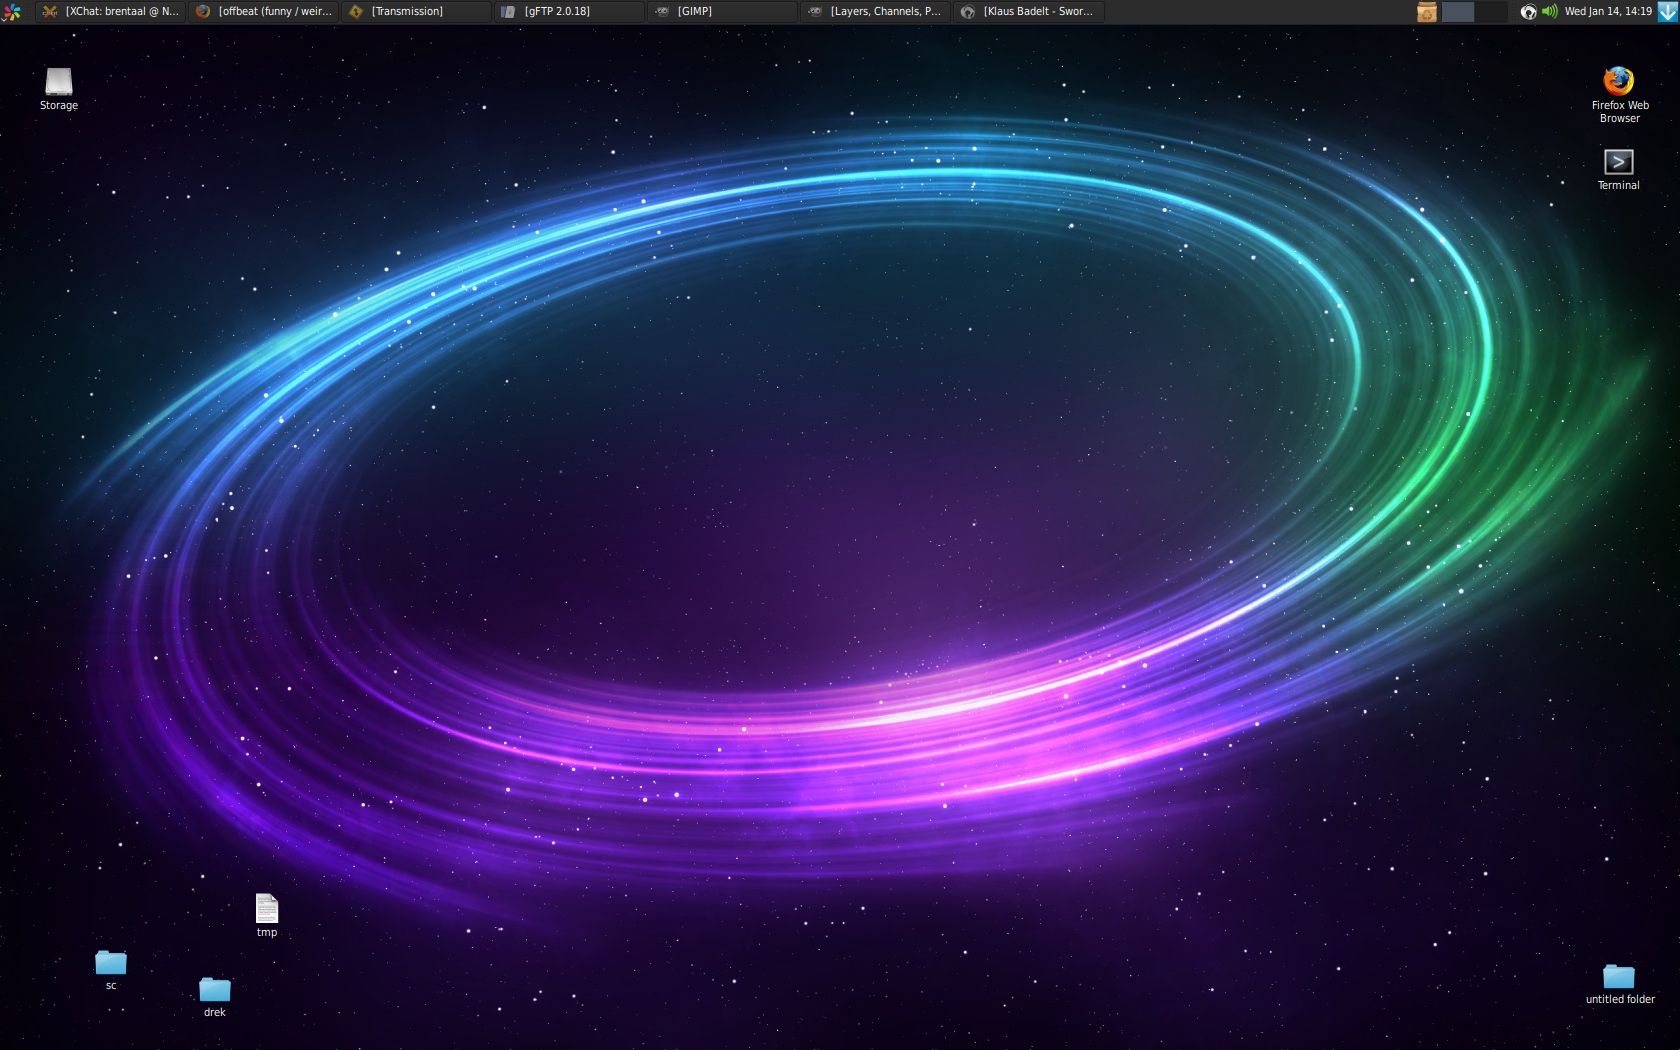Switch to the second workspace in pager
Screen dimensions: 1680x1050
(x=1490, y=12)
